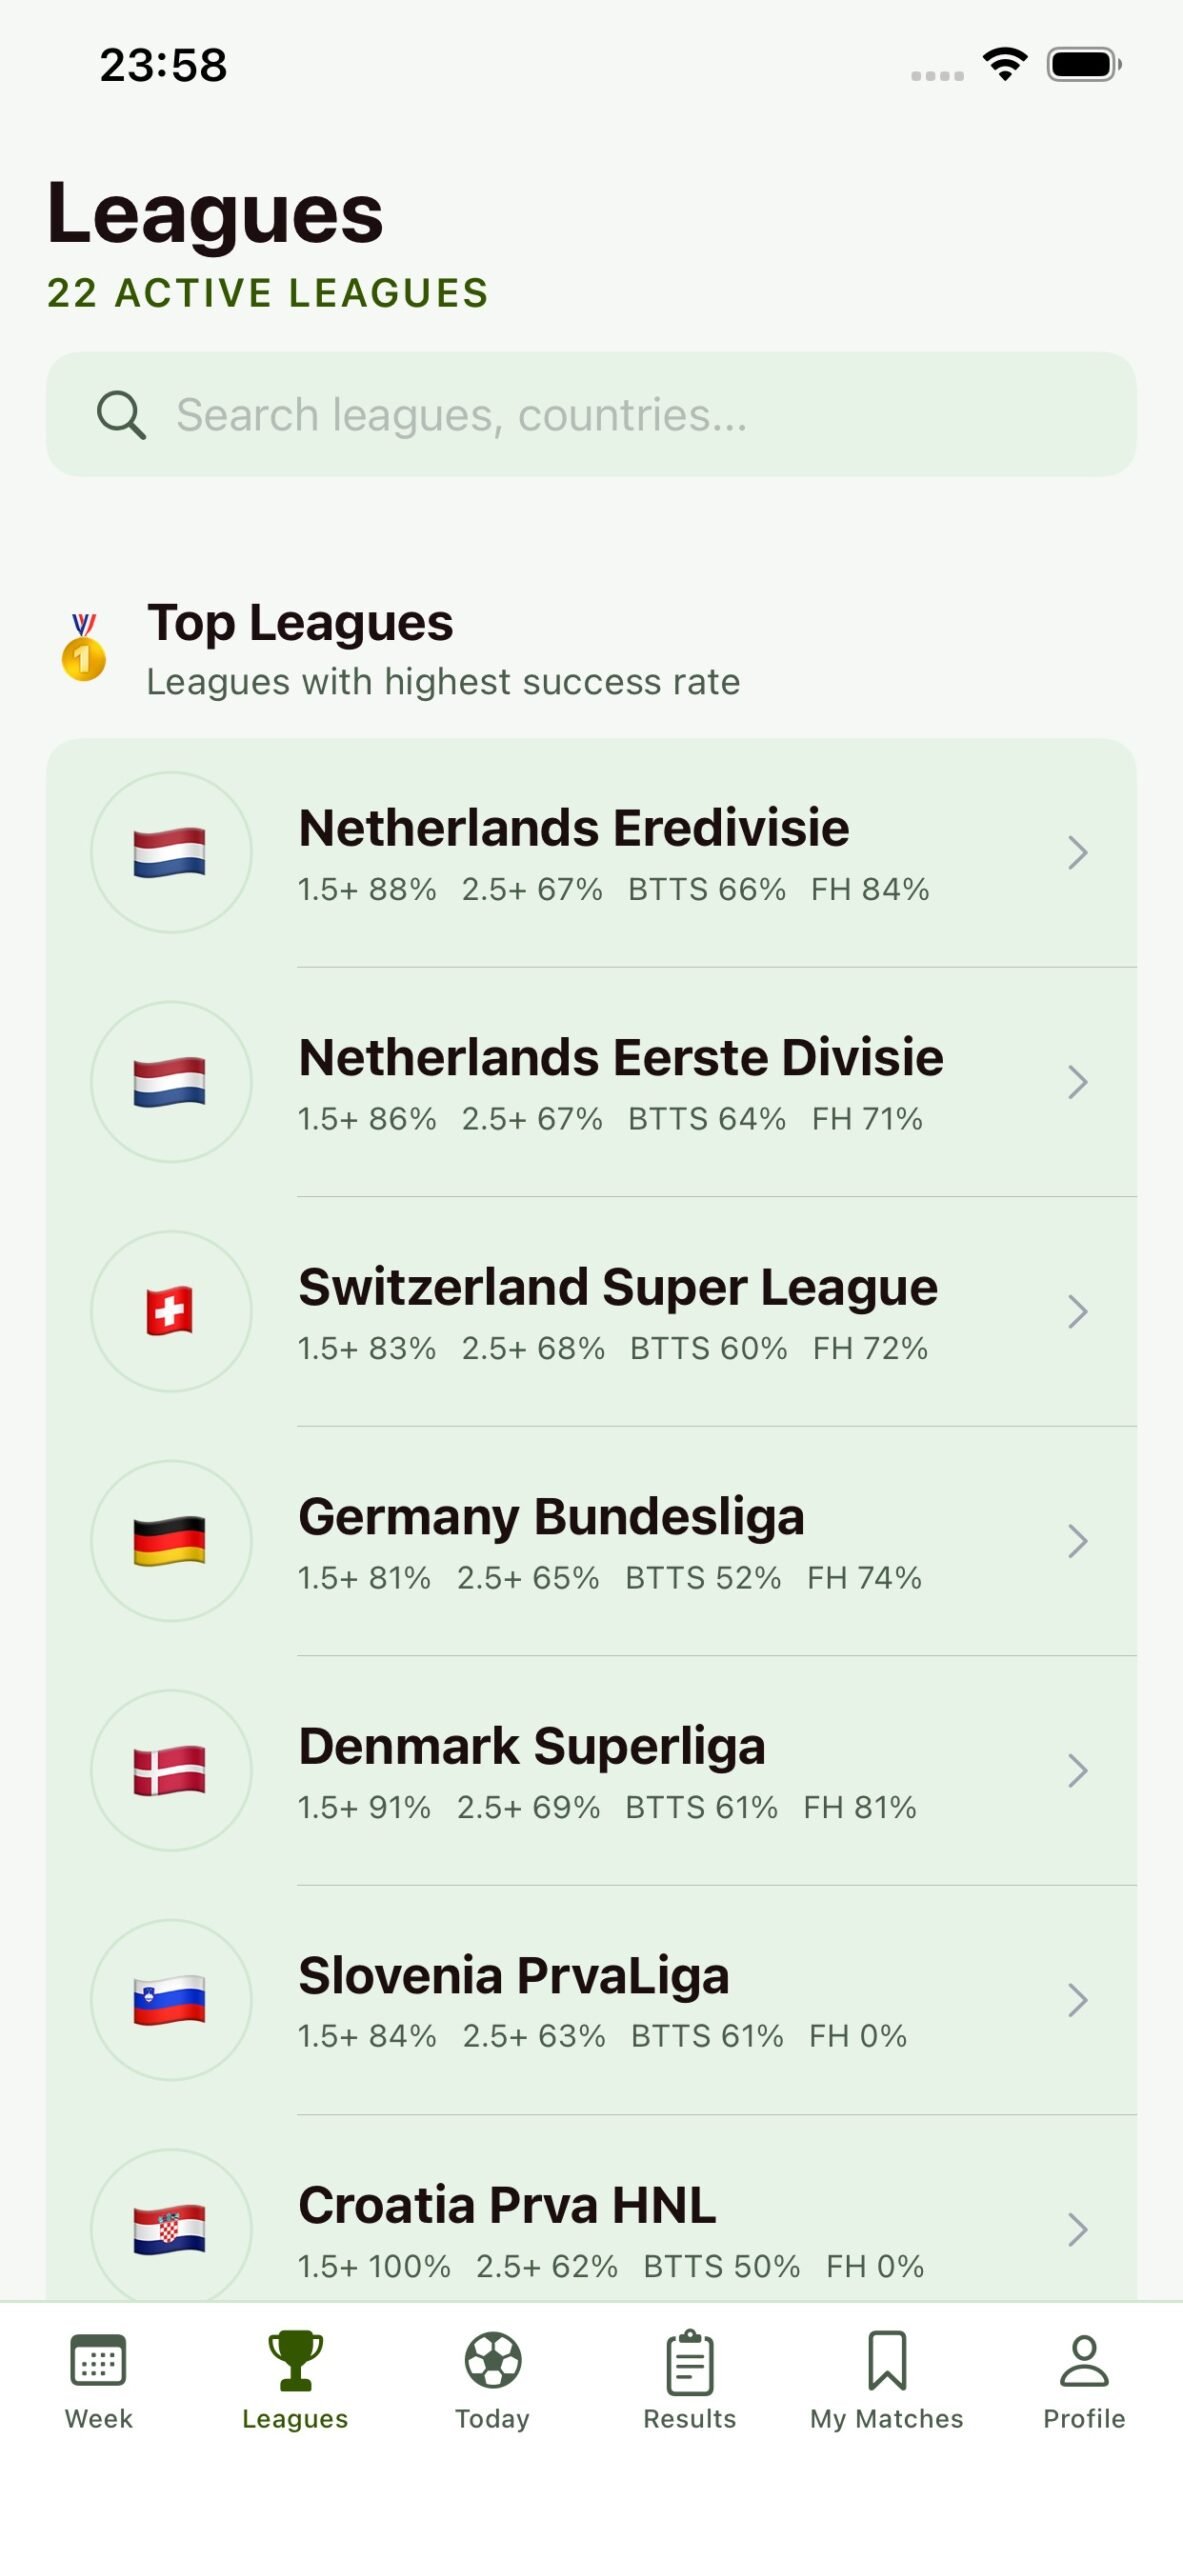Expand Netherlands Eerste Divisie chevron
The height and width of the screenshot is (2560, 1183).
point(1077,1082)
